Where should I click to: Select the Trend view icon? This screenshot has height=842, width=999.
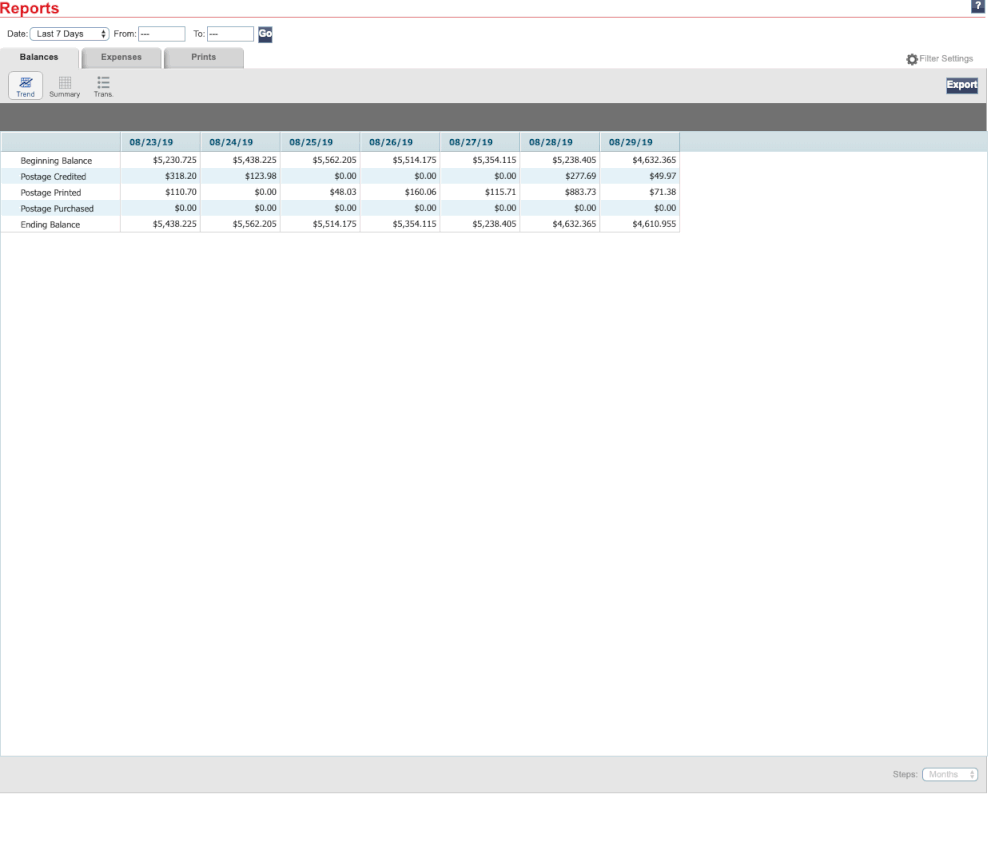25,85
